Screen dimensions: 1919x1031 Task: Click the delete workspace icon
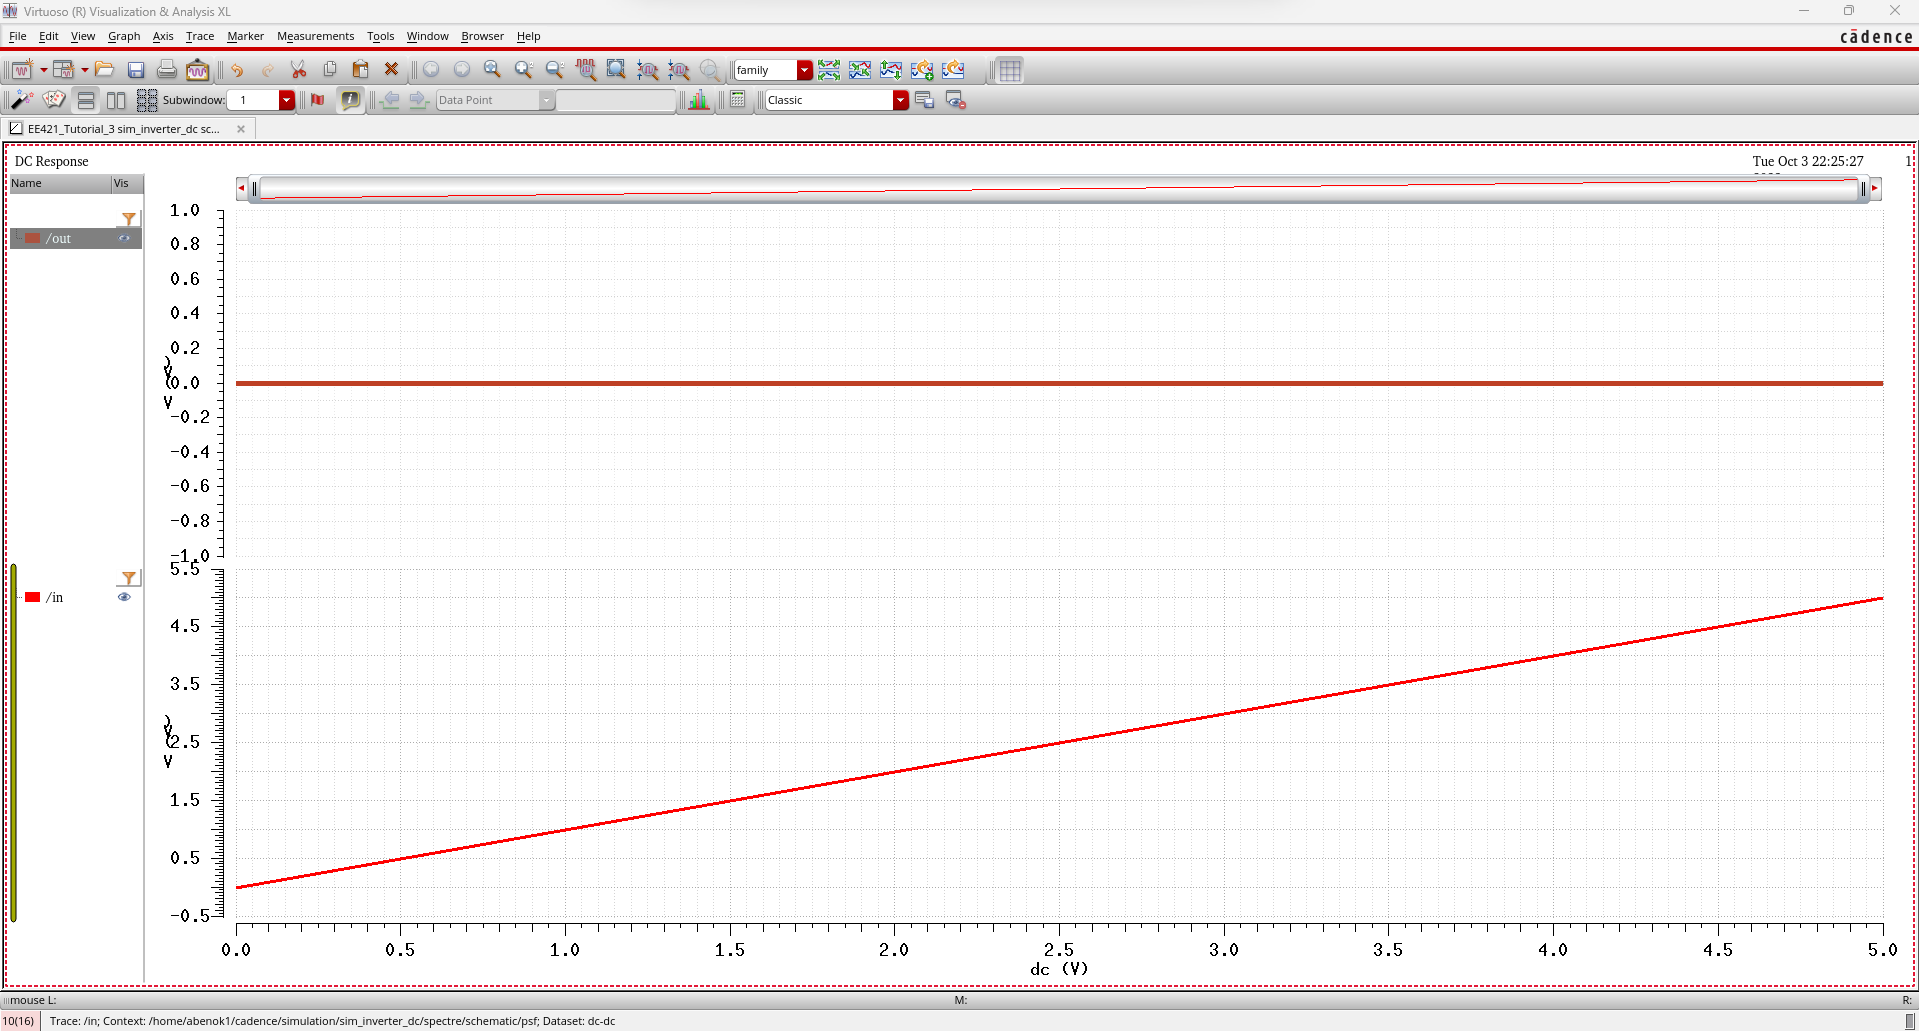pyautogui.click(x=955, y=100)
